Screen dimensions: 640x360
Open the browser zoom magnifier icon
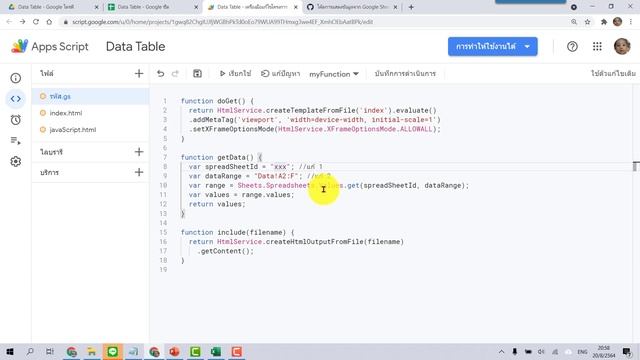(x=574, y=22)
